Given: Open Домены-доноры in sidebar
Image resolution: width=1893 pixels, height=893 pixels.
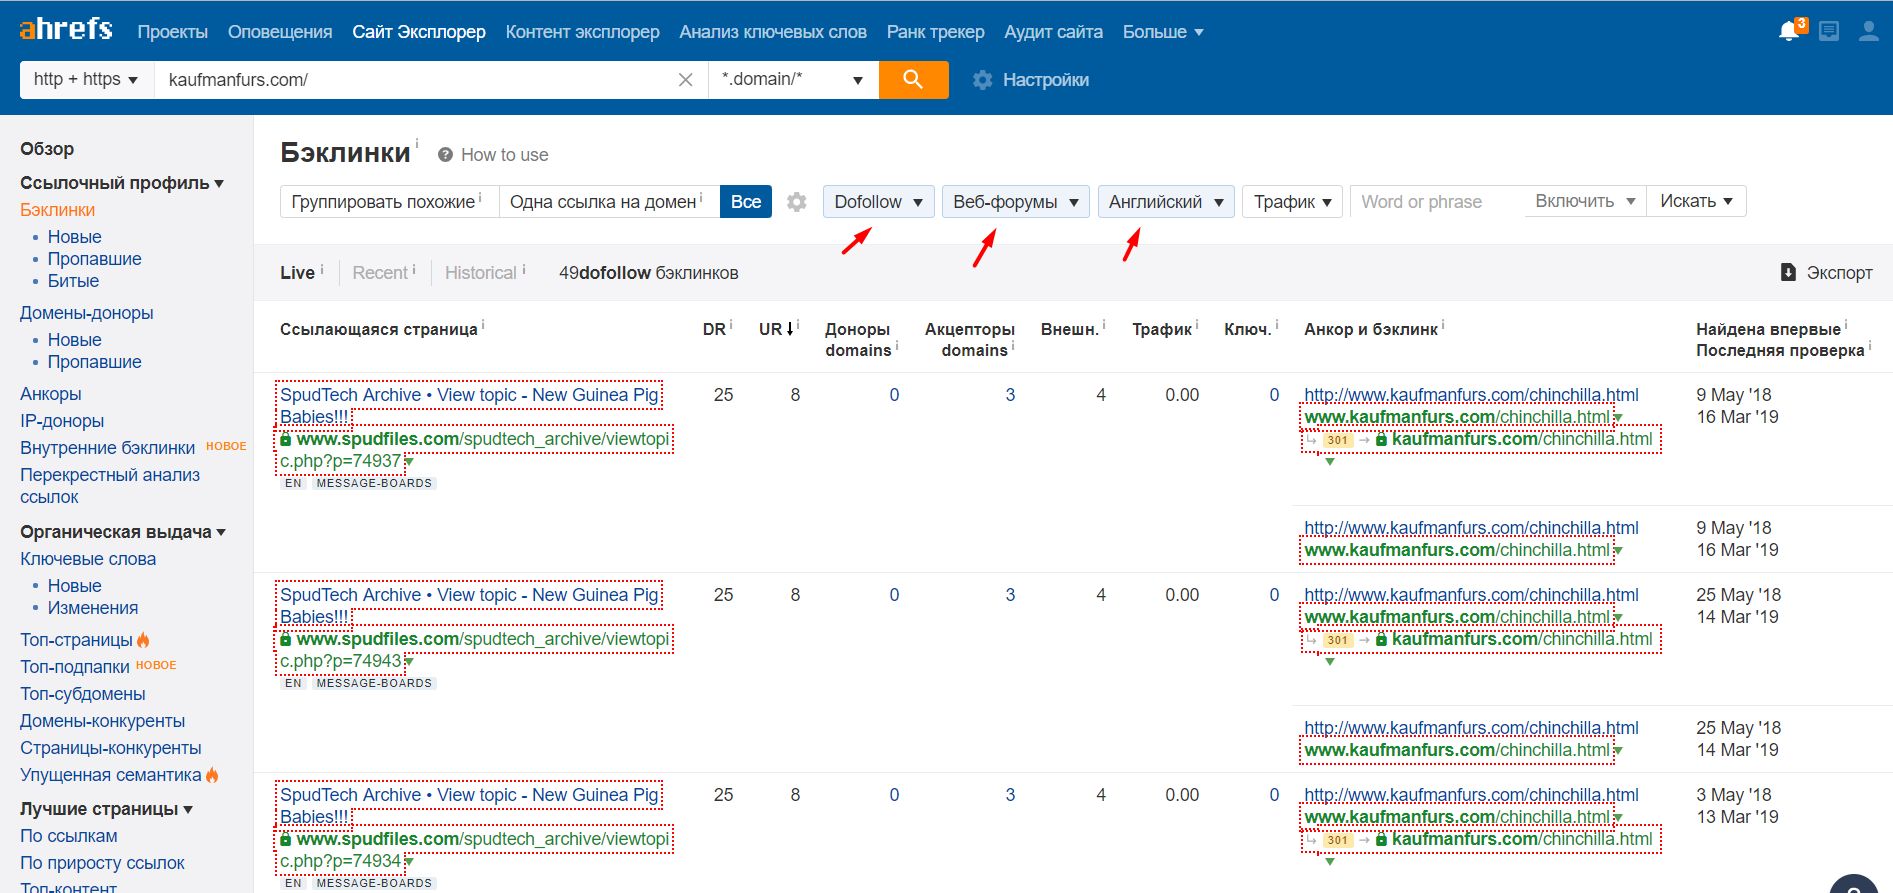Looking at the screenshot, I should pos(87,313).
